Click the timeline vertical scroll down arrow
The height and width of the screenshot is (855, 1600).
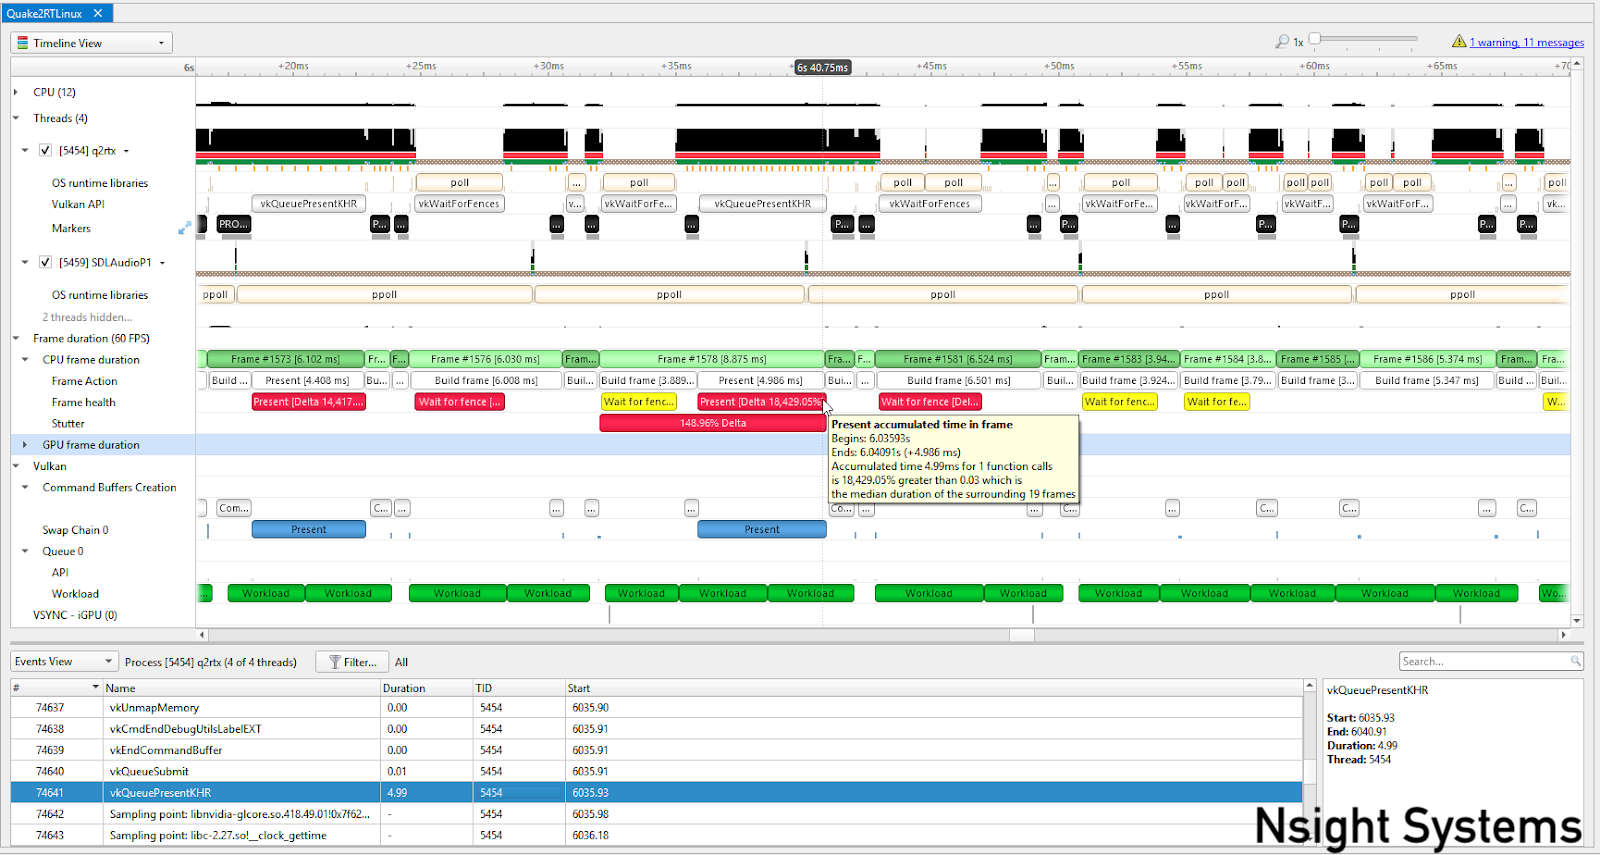click(x=1577, y=621)
